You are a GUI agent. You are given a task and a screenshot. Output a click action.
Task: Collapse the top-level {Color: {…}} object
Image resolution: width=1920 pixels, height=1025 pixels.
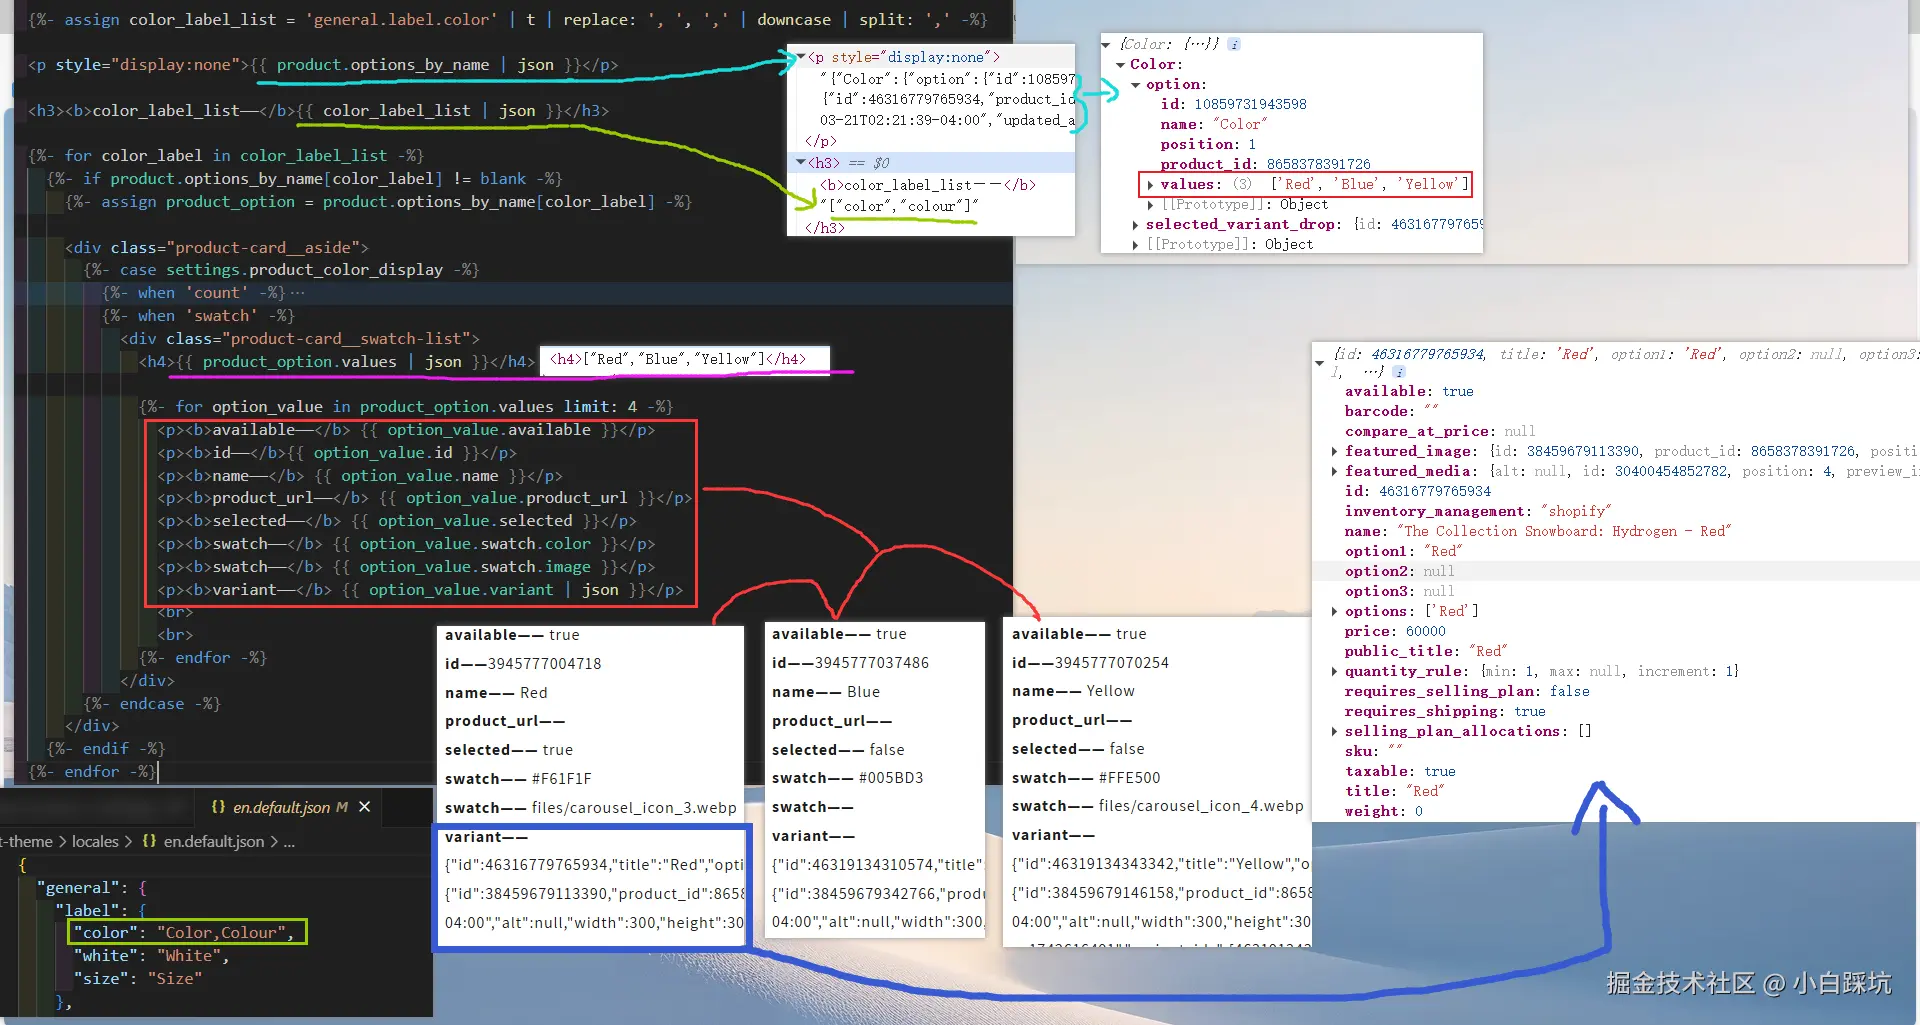pyautogui.click(x=1106, y=44)
